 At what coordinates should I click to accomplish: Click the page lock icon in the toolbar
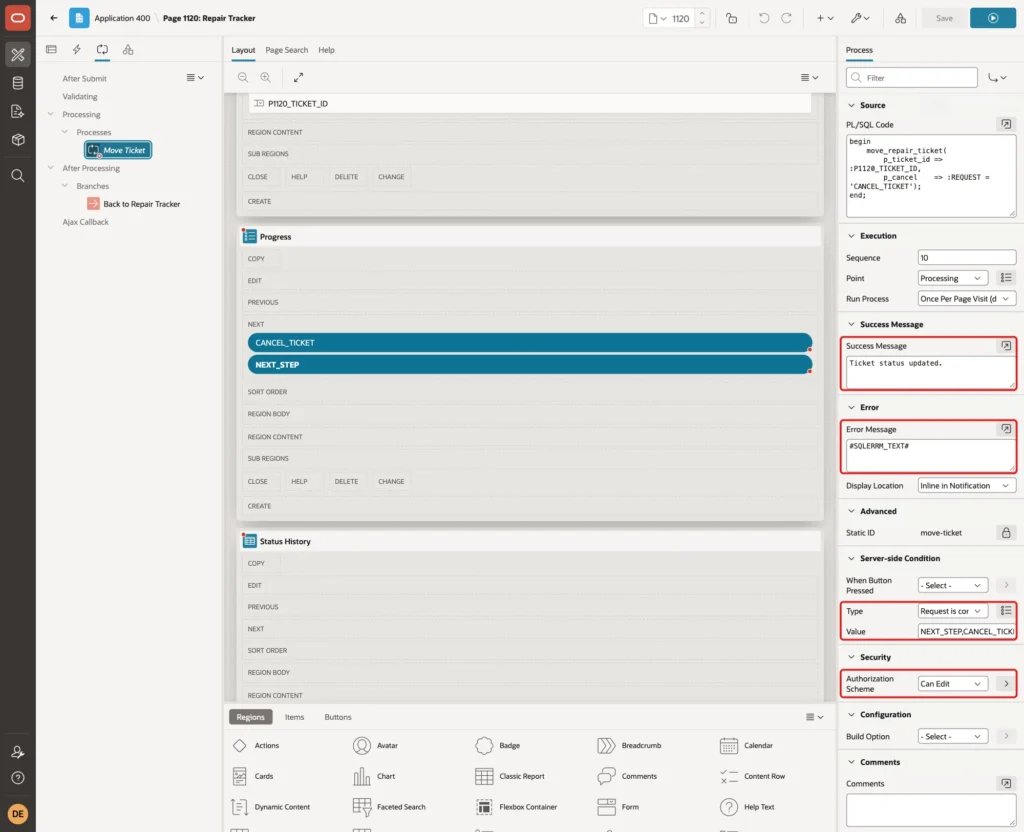click(731, 18)
